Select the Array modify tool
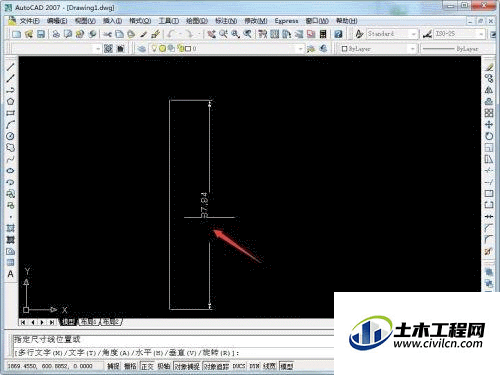Viewport: 500px width, 375px height. (489, 113)
